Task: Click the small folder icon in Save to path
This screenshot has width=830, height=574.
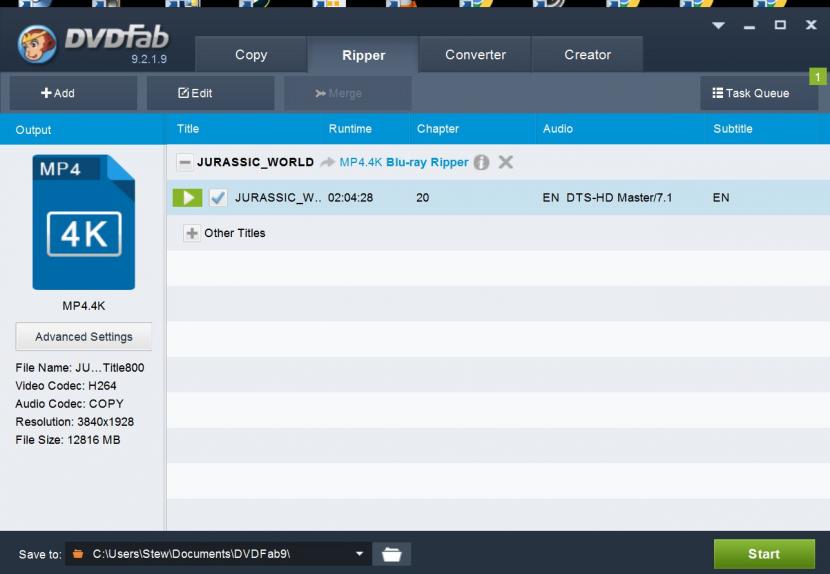Action: [78, 554]
